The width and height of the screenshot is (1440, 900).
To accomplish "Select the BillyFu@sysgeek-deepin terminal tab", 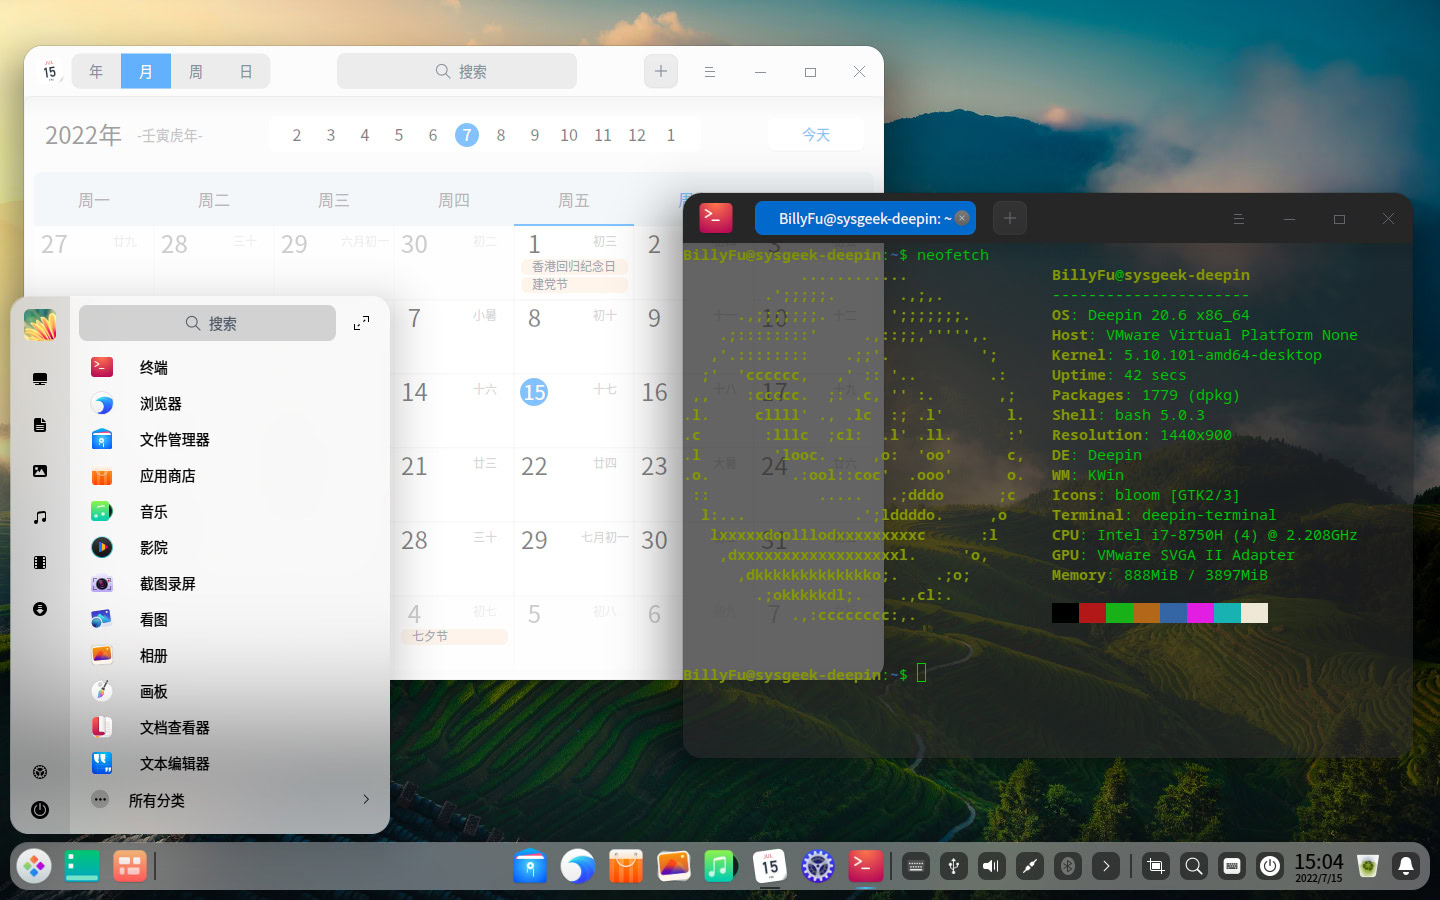I will tap(865, 218).
